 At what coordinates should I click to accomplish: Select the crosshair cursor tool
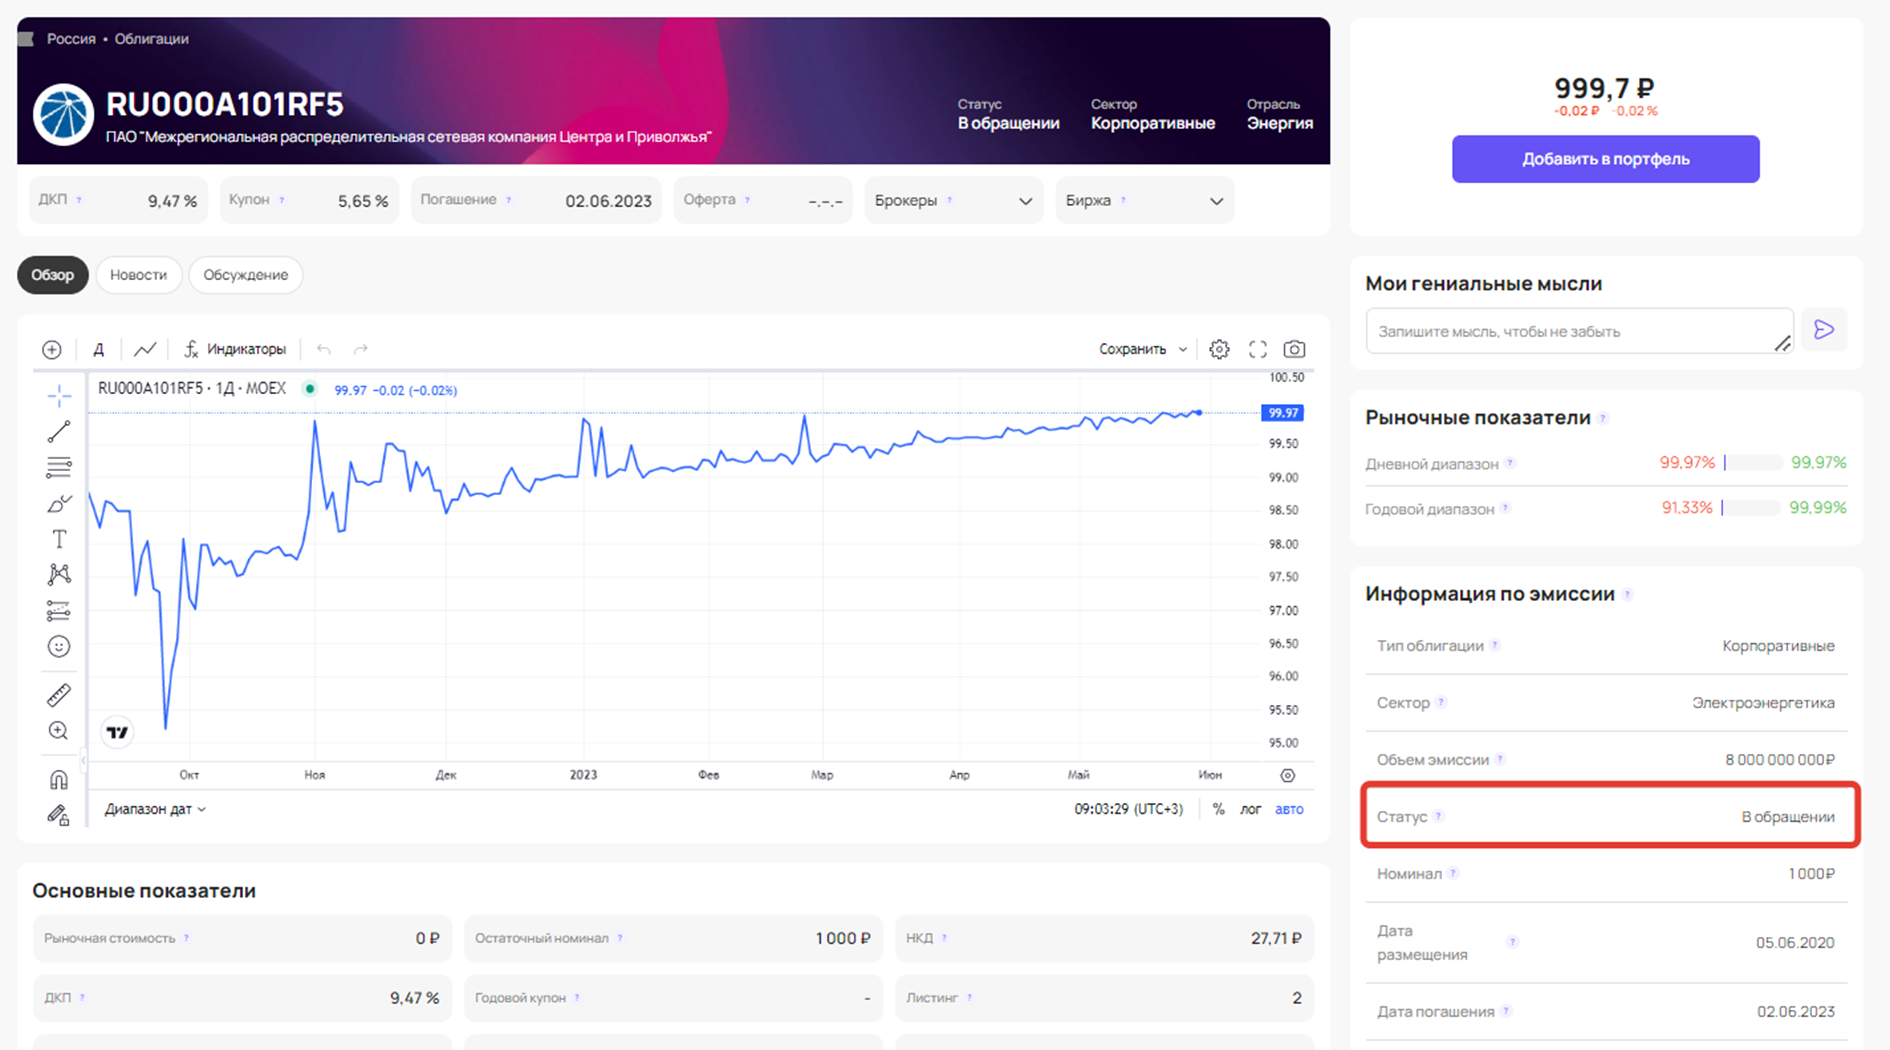tap(59, 396)
